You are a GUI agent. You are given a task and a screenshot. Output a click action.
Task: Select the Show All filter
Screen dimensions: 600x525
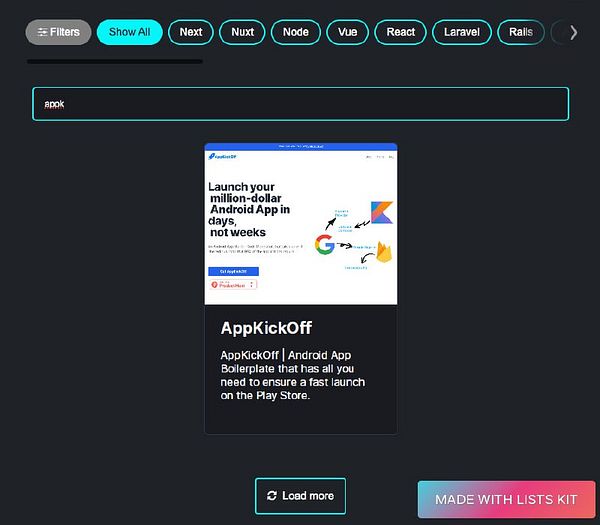click(x=129, y=32)
